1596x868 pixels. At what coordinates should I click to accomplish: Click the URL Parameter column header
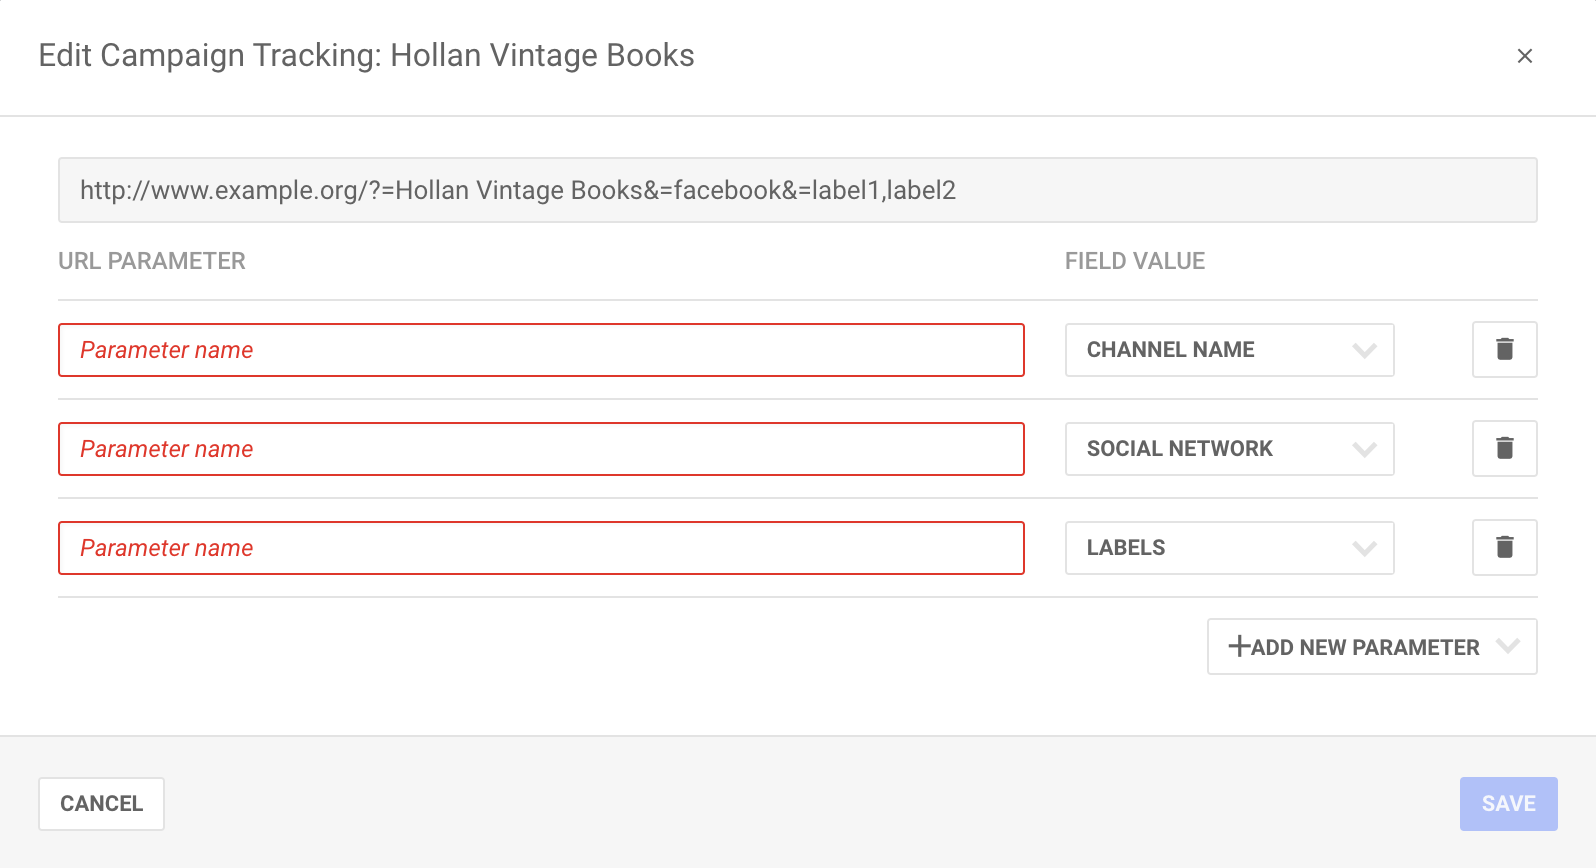(152, 261)
